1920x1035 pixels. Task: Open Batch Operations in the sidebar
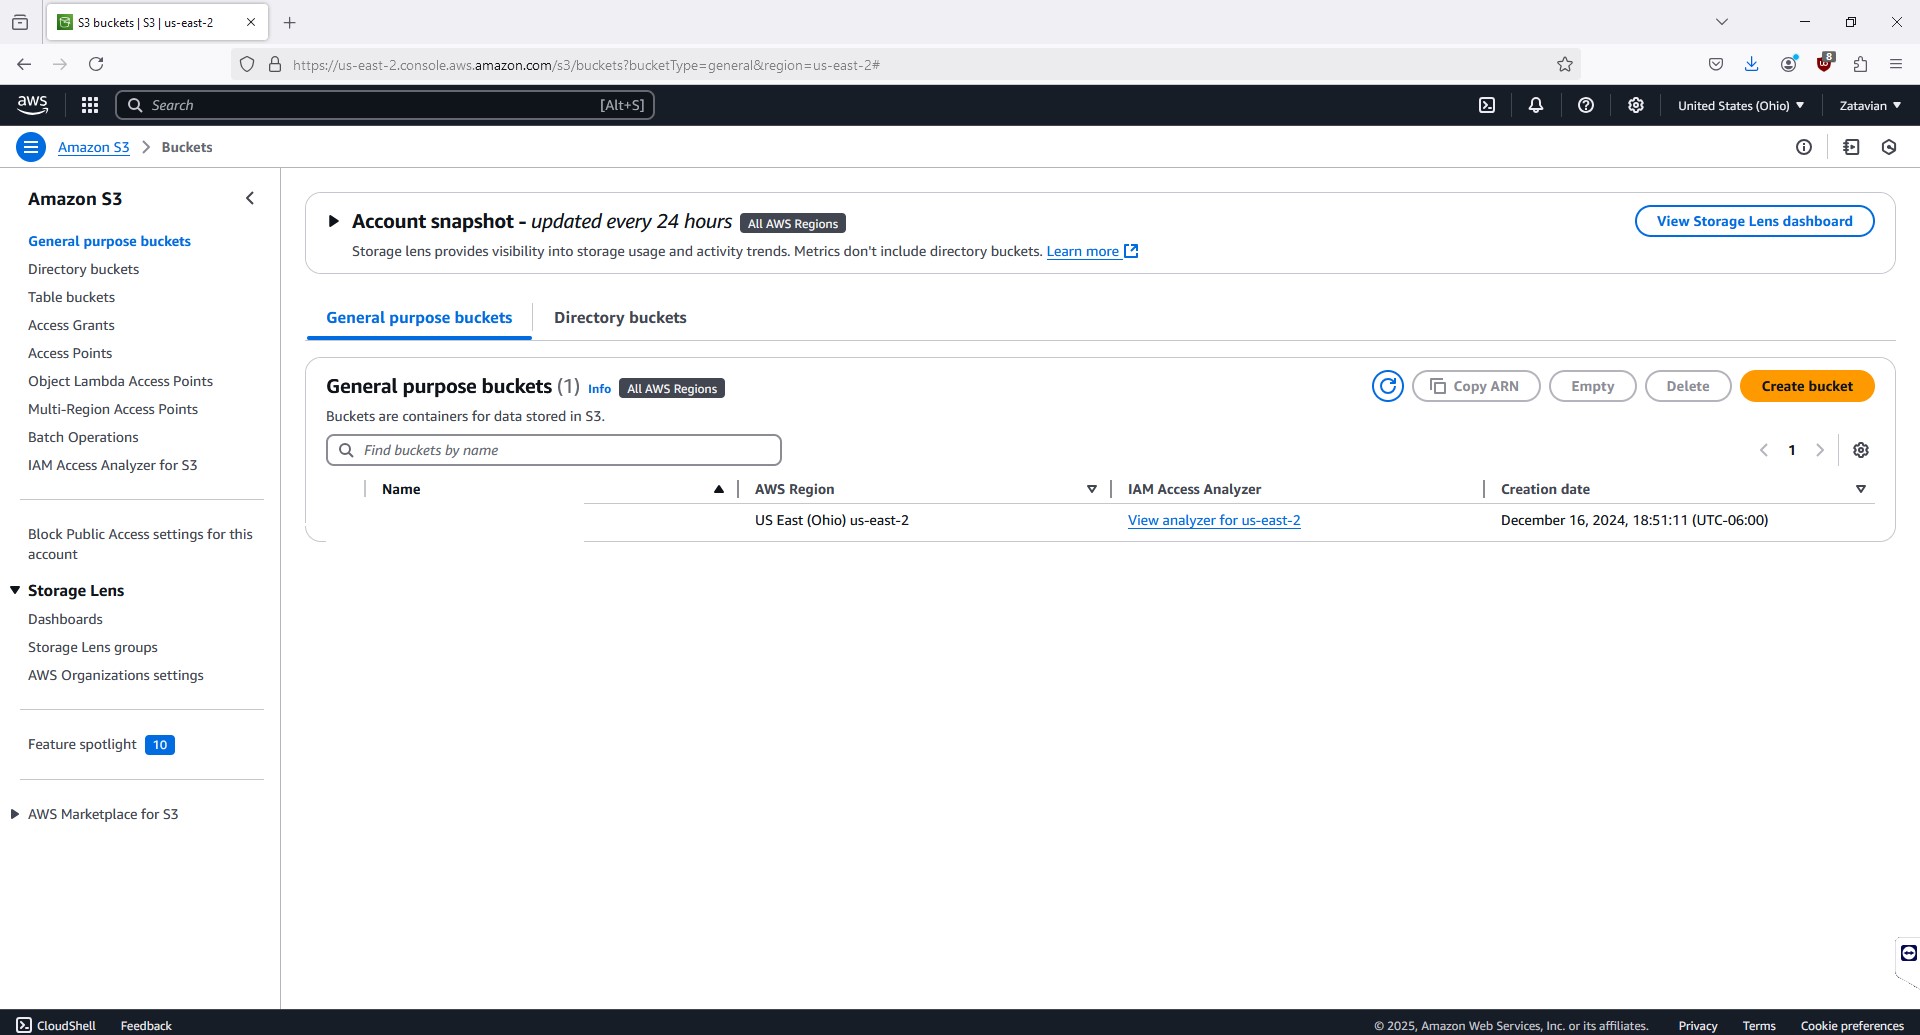pyautogui.click(x=83, y=437)
